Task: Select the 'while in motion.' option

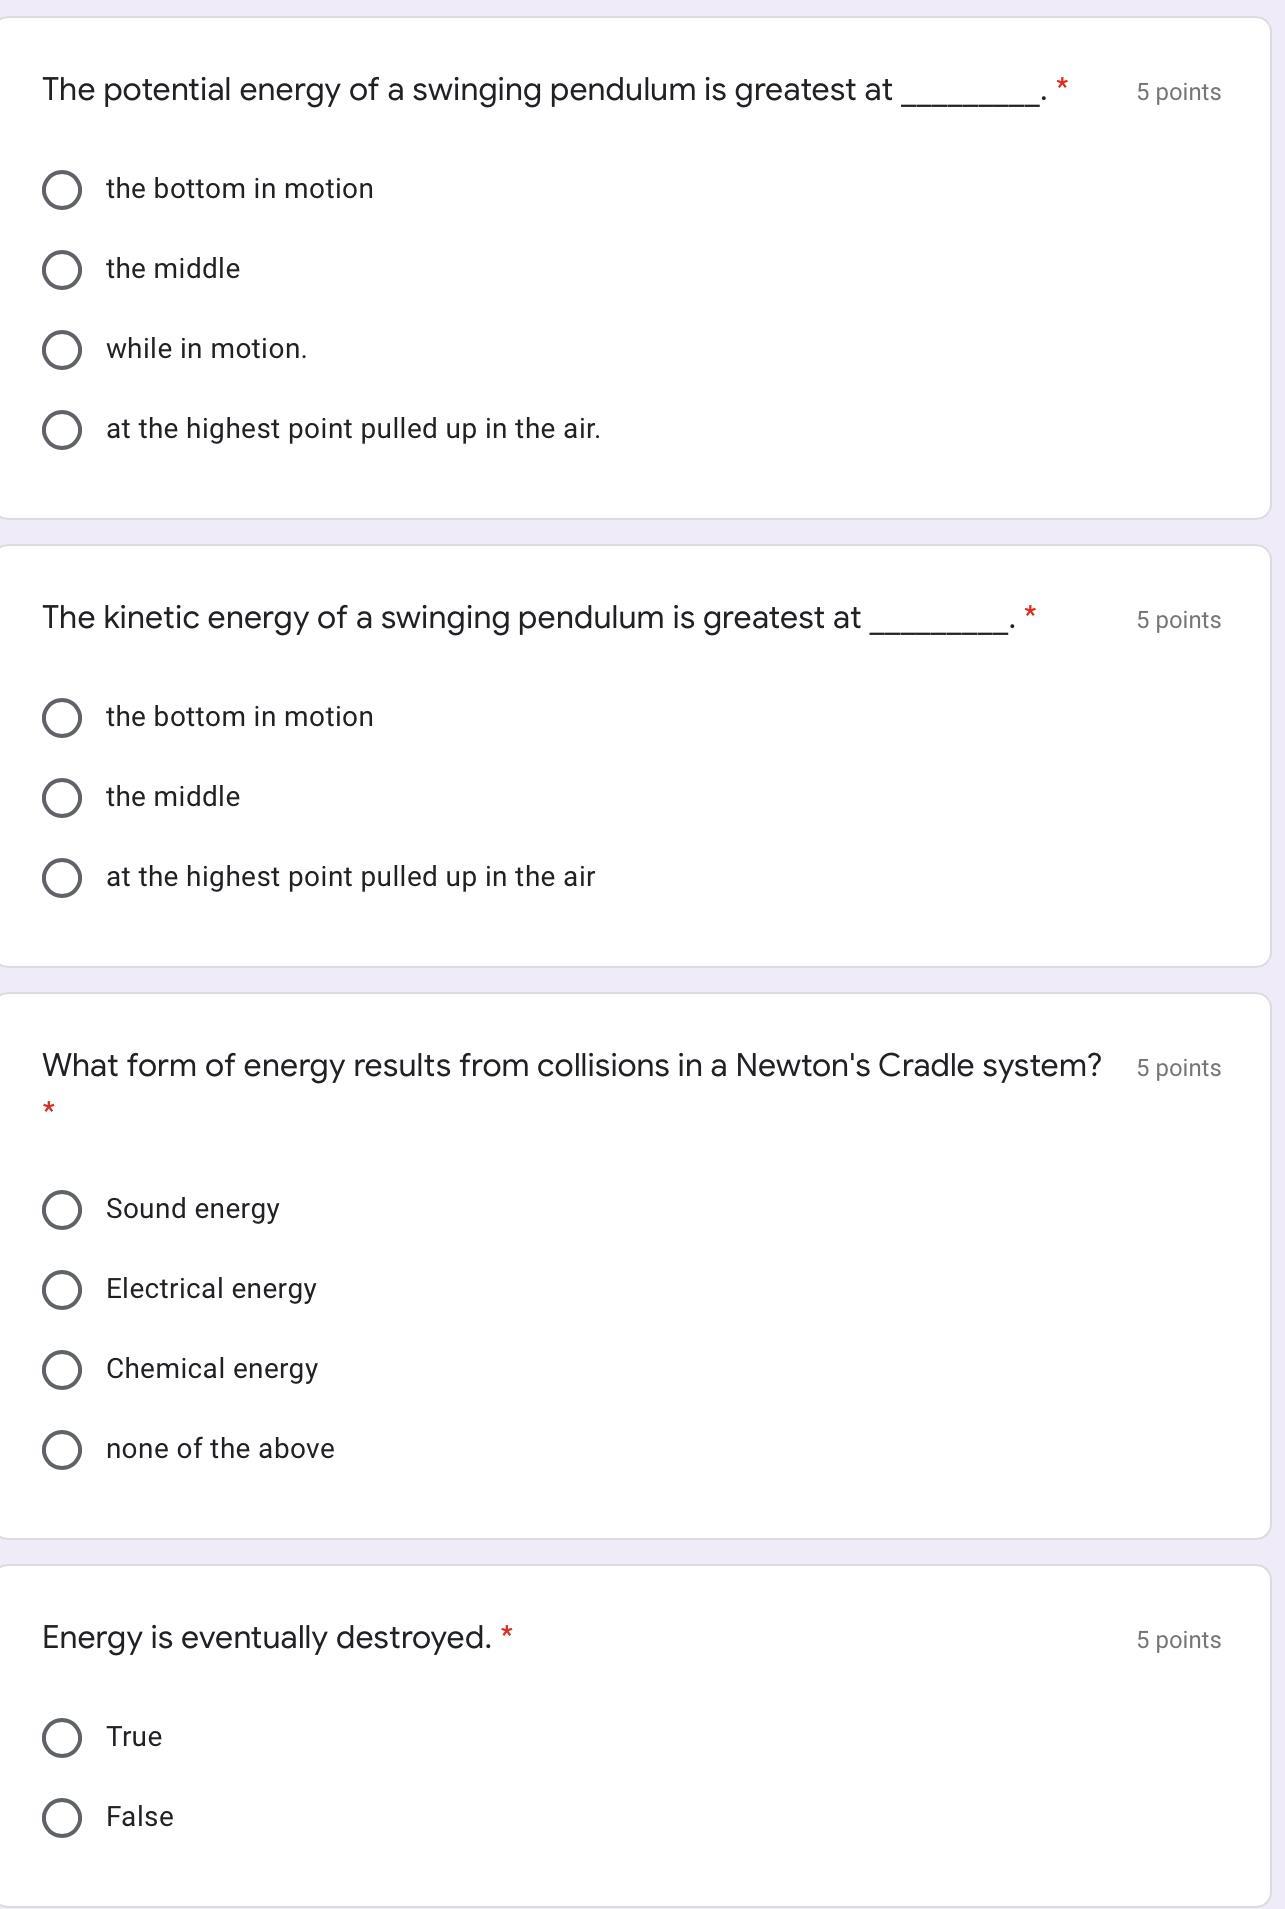Action: click(62, 350)
